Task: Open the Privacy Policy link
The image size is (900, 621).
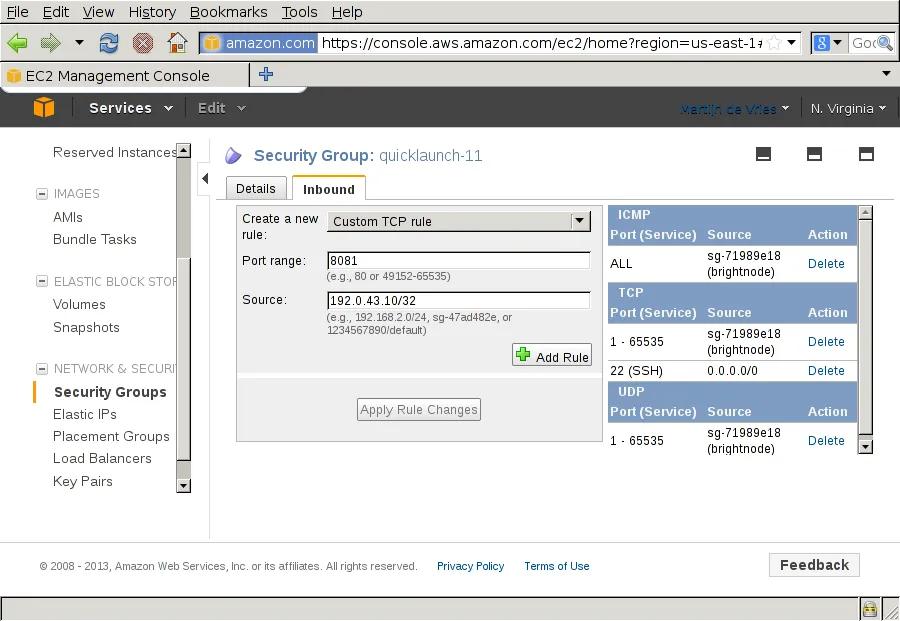Action: [470, 566]
